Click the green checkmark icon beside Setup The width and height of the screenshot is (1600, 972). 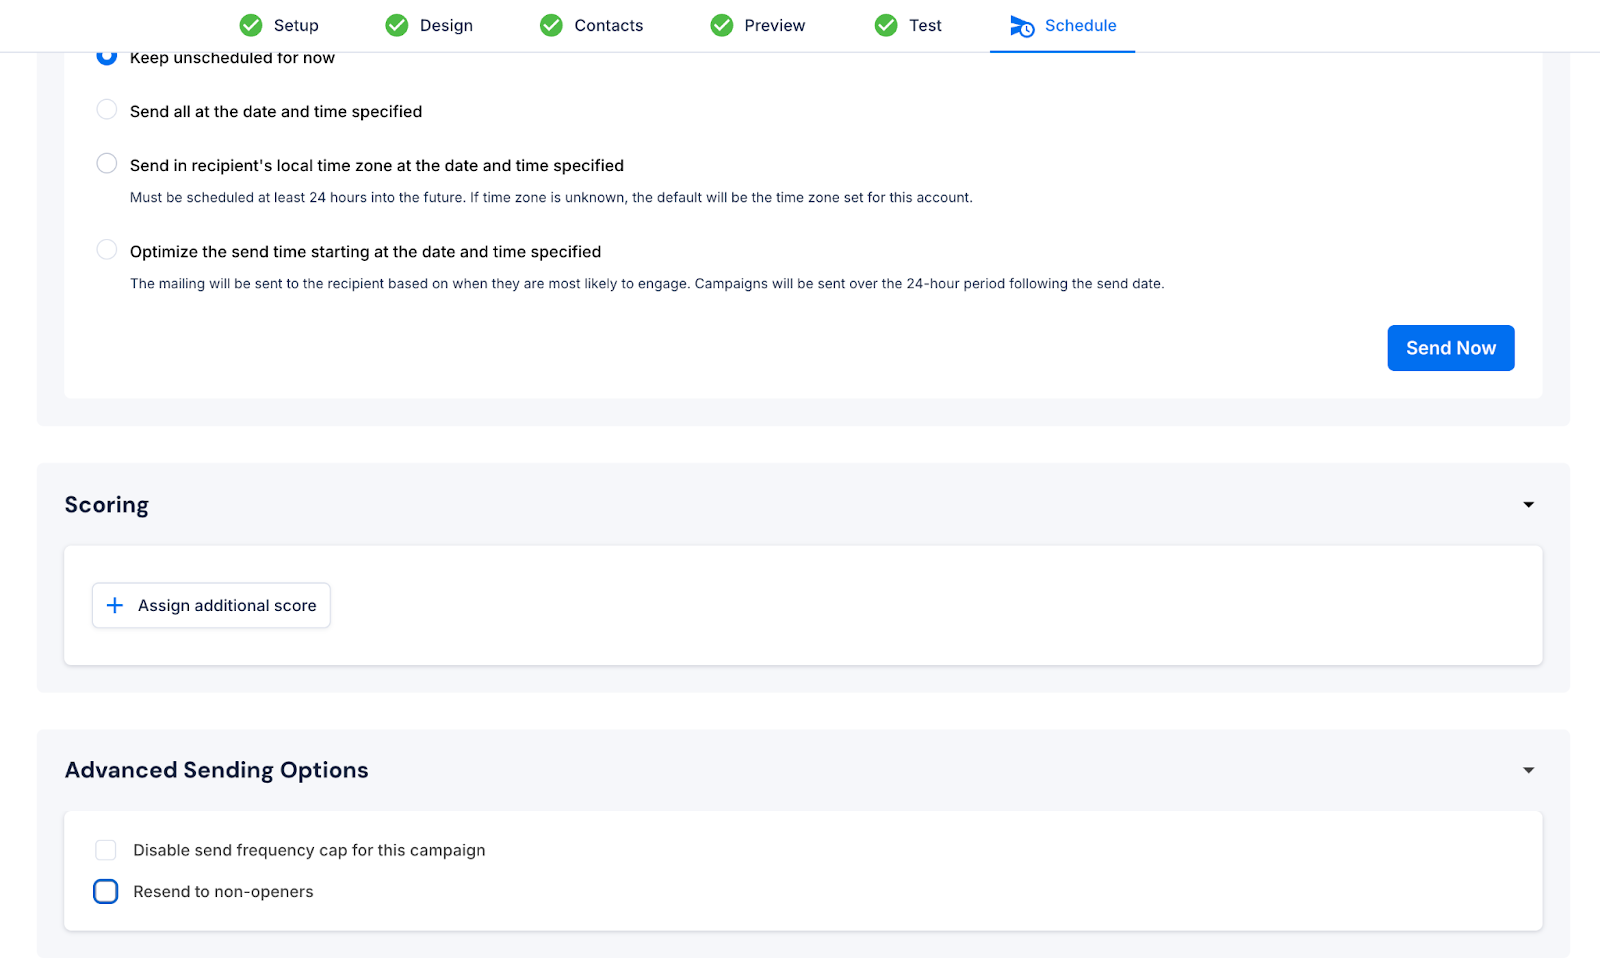pos(251,25)
